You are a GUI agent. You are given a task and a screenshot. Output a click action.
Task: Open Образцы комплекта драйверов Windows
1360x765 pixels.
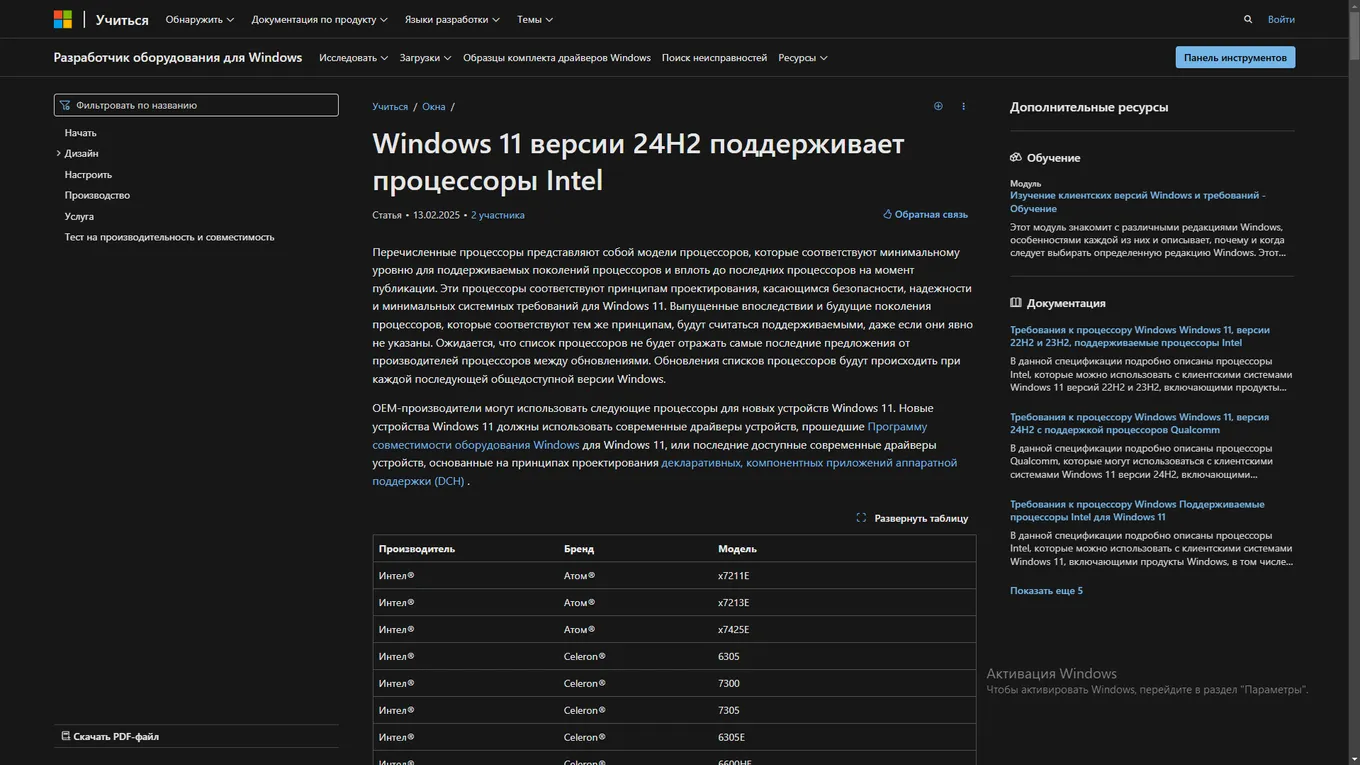557,58
